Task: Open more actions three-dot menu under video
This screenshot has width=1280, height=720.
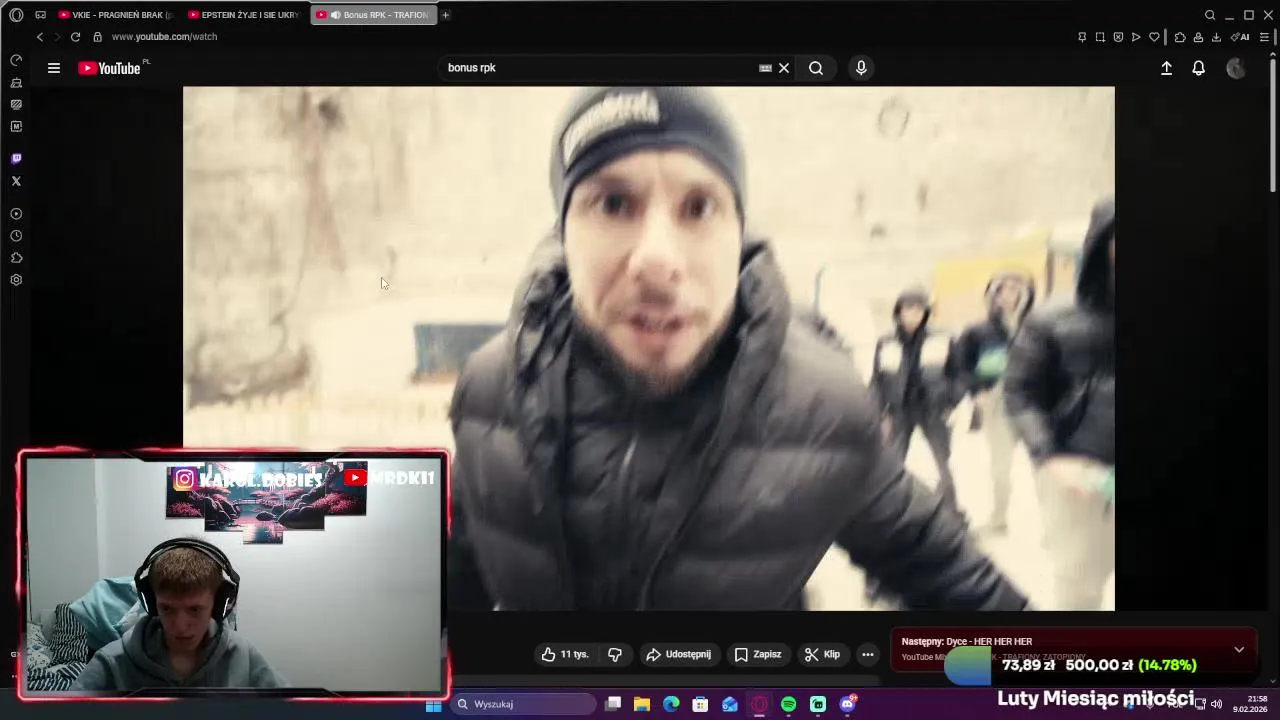Action: click(x=868, y=654)
